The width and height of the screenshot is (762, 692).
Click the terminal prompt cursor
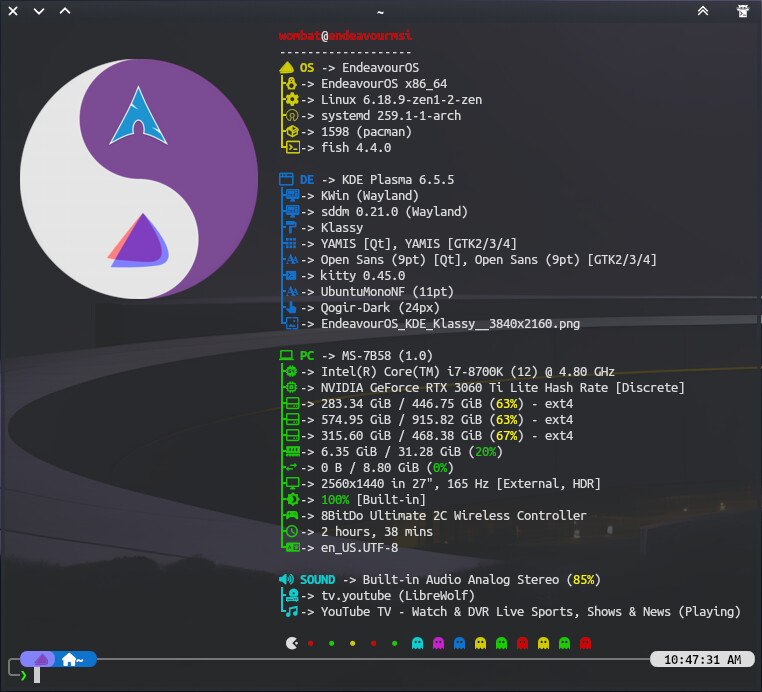[x=37, y=676]
